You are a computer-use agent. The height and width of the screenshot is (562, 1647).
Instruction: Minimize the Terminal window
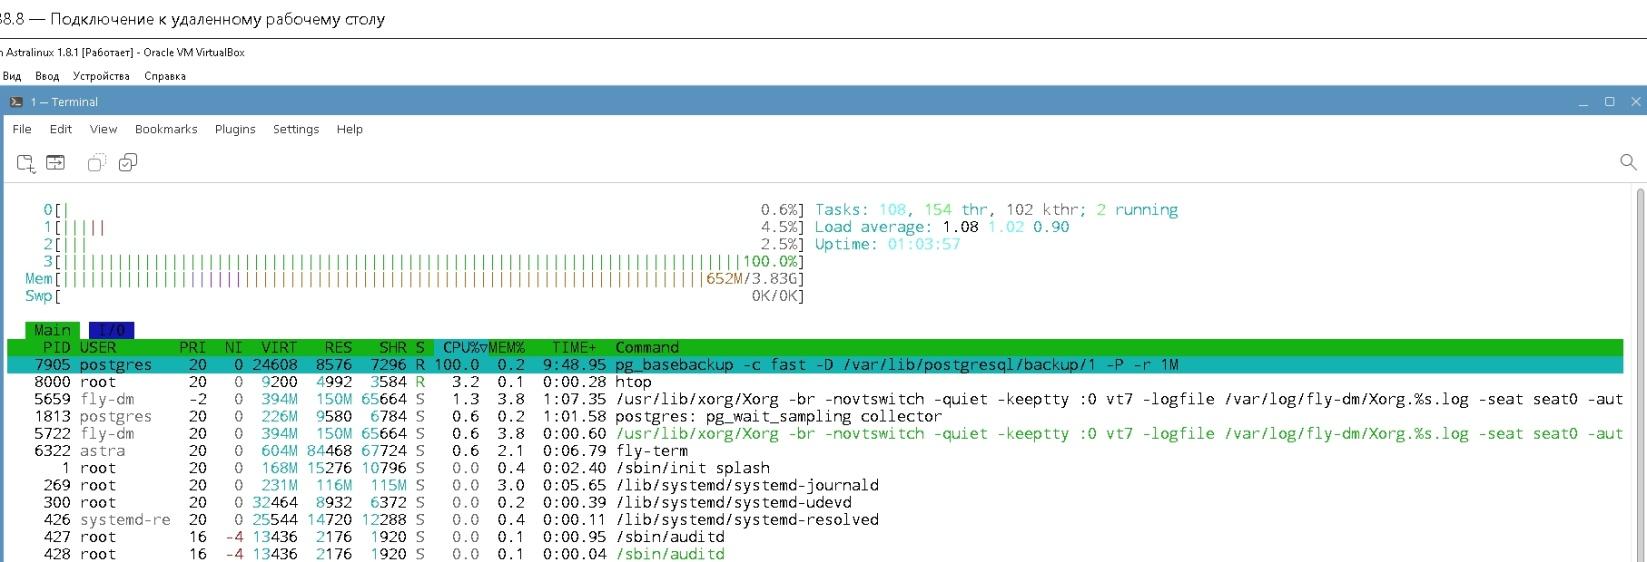pos(1583,102)
